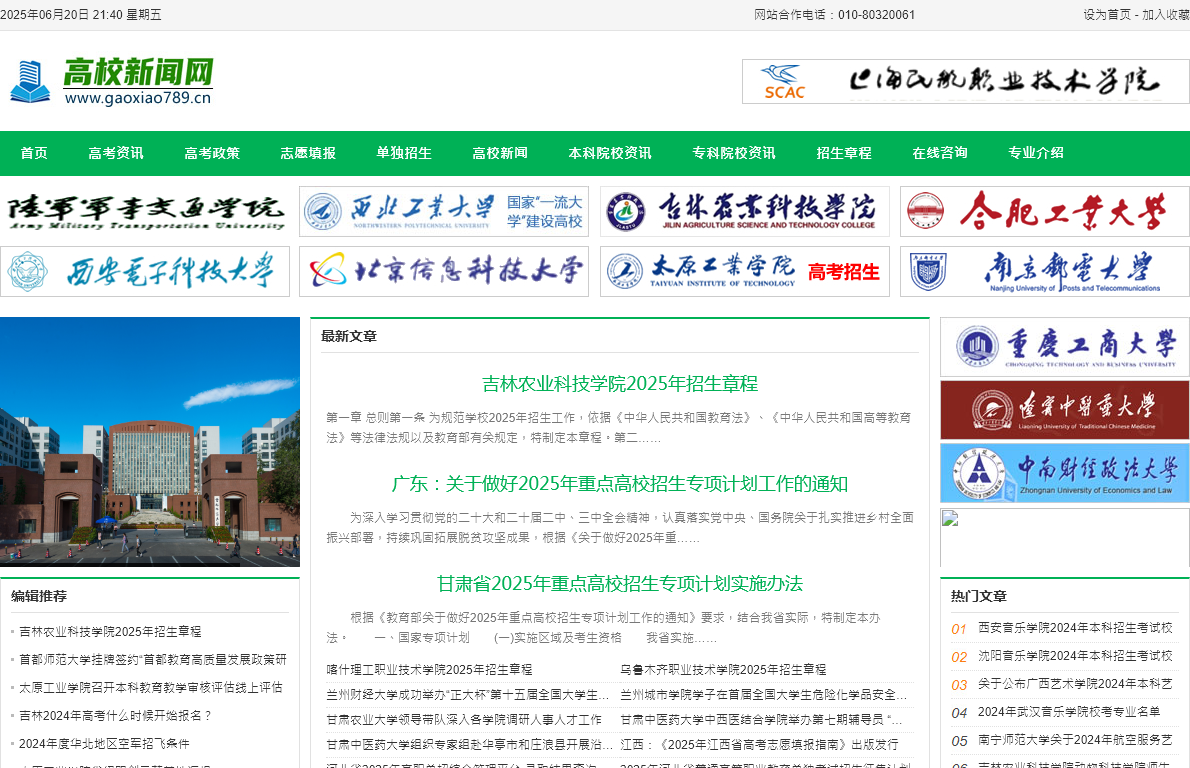Screen dimensions: 1190x768
Task: Open the 辽宁中医药大学 sidebar banner
Action: coord(1065,410)
